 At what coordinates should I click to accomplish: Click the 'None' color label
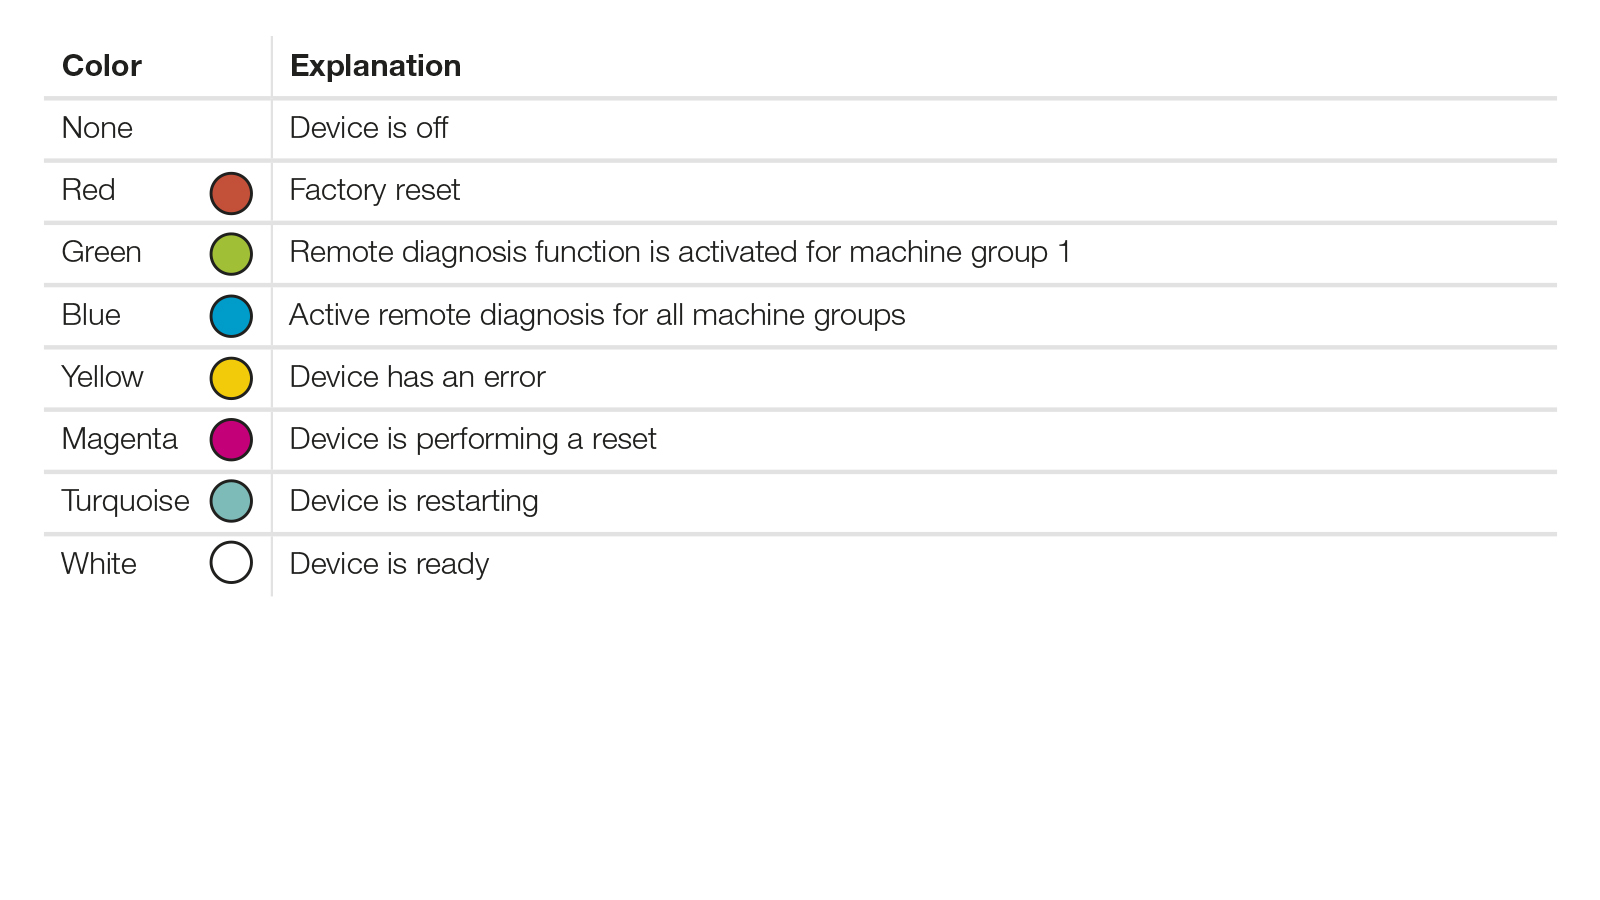tap(97, 128)
